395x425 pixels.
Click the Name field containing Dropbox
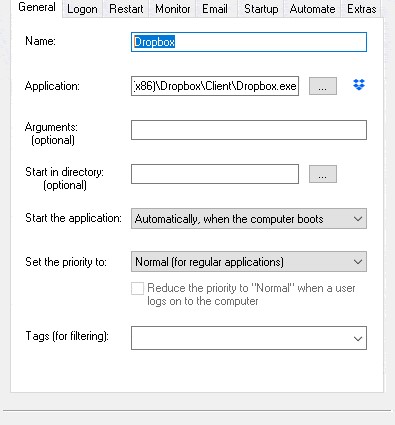[249, 42]
